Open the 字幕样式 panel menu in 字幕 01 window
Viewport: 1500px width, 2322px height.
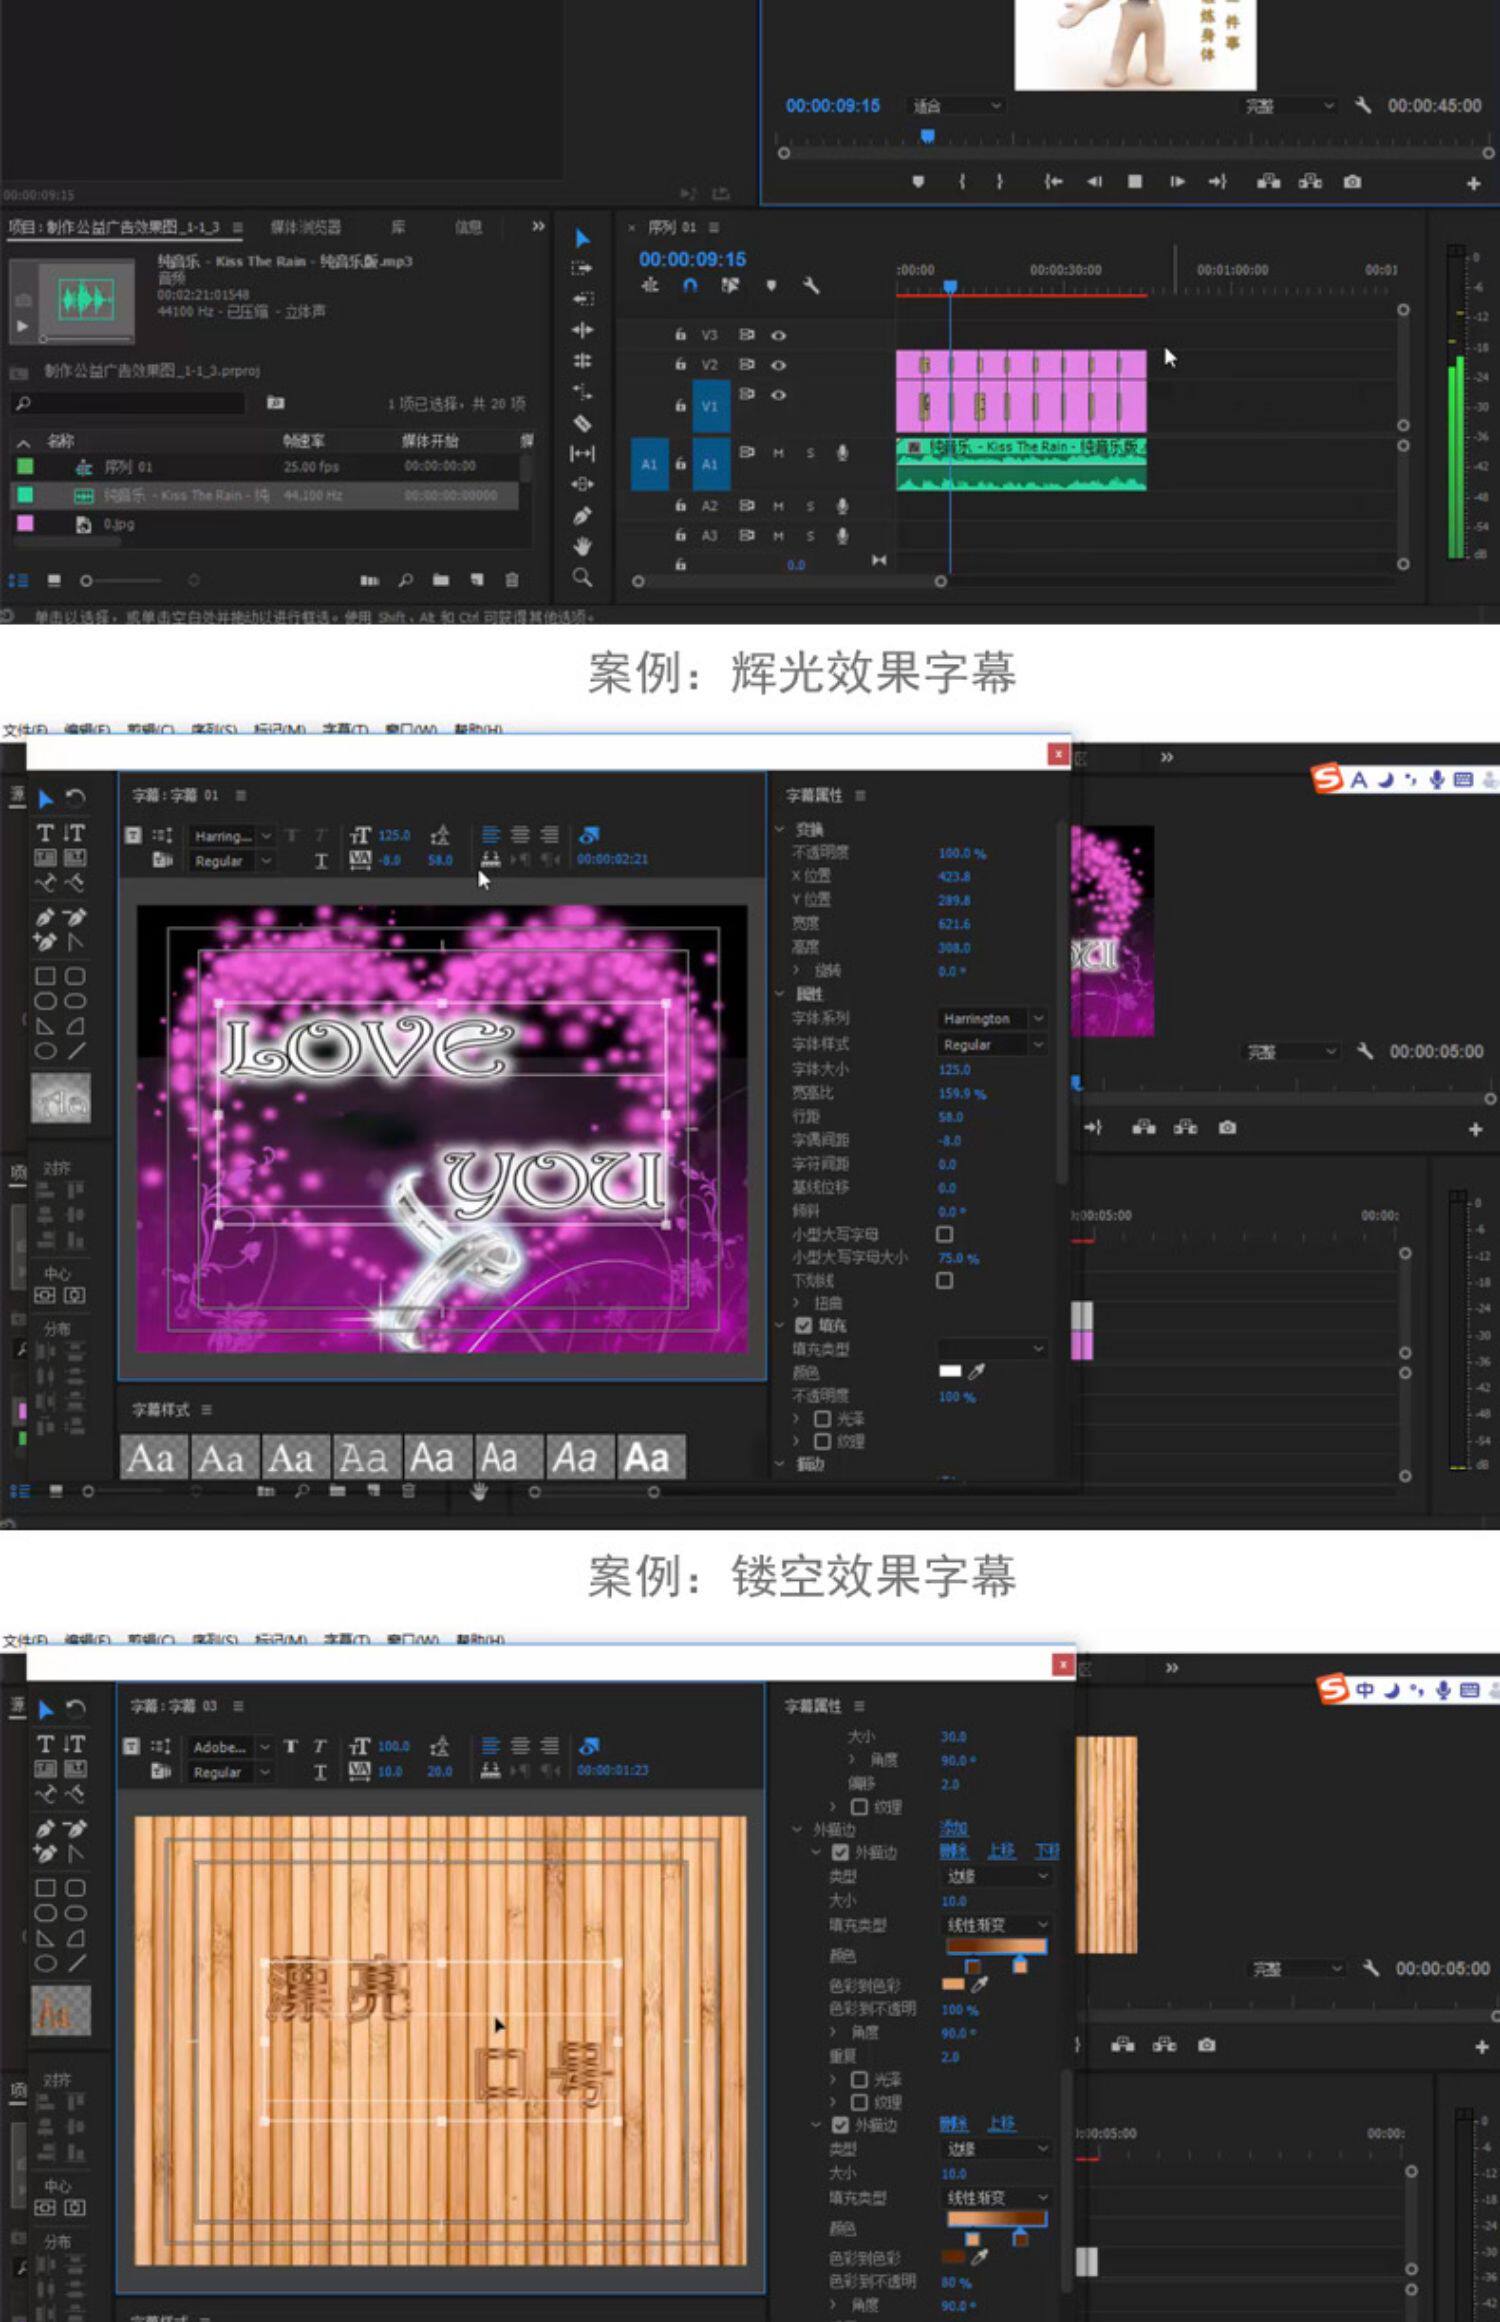point(206,1409)
